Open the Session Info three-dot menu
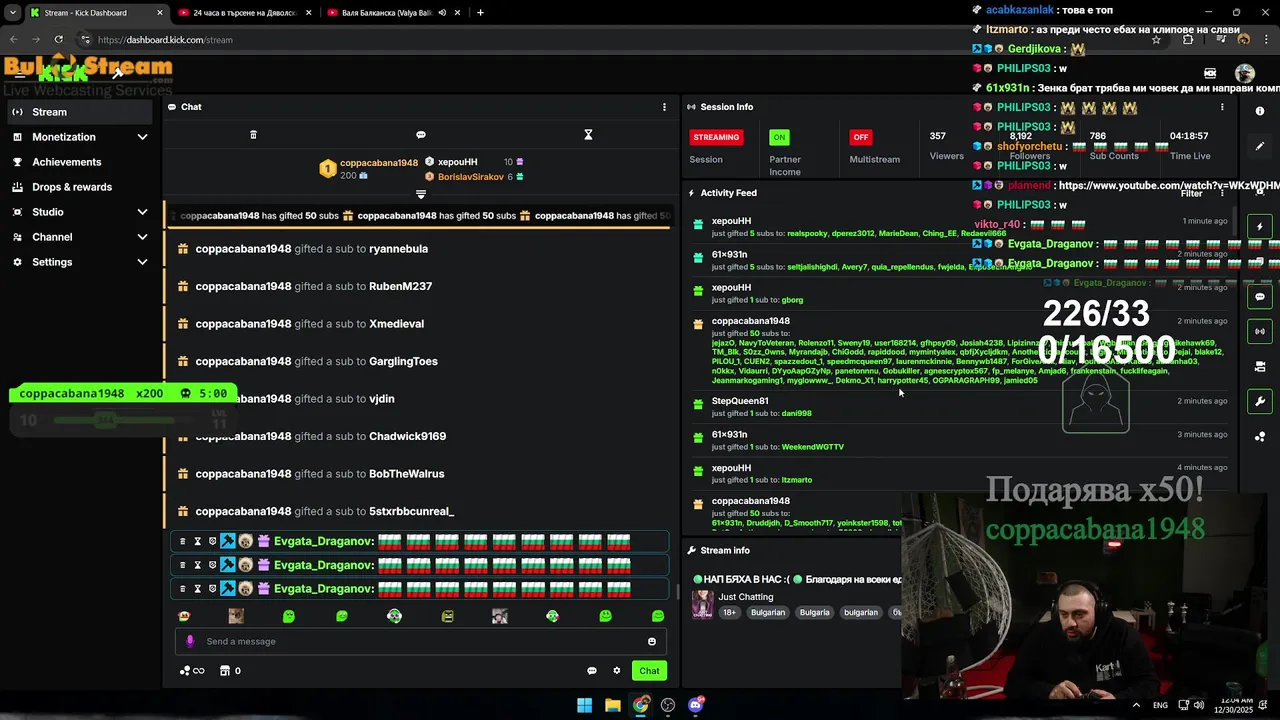The width and height of the screenshot is (1280, 720). point(1222,107)
